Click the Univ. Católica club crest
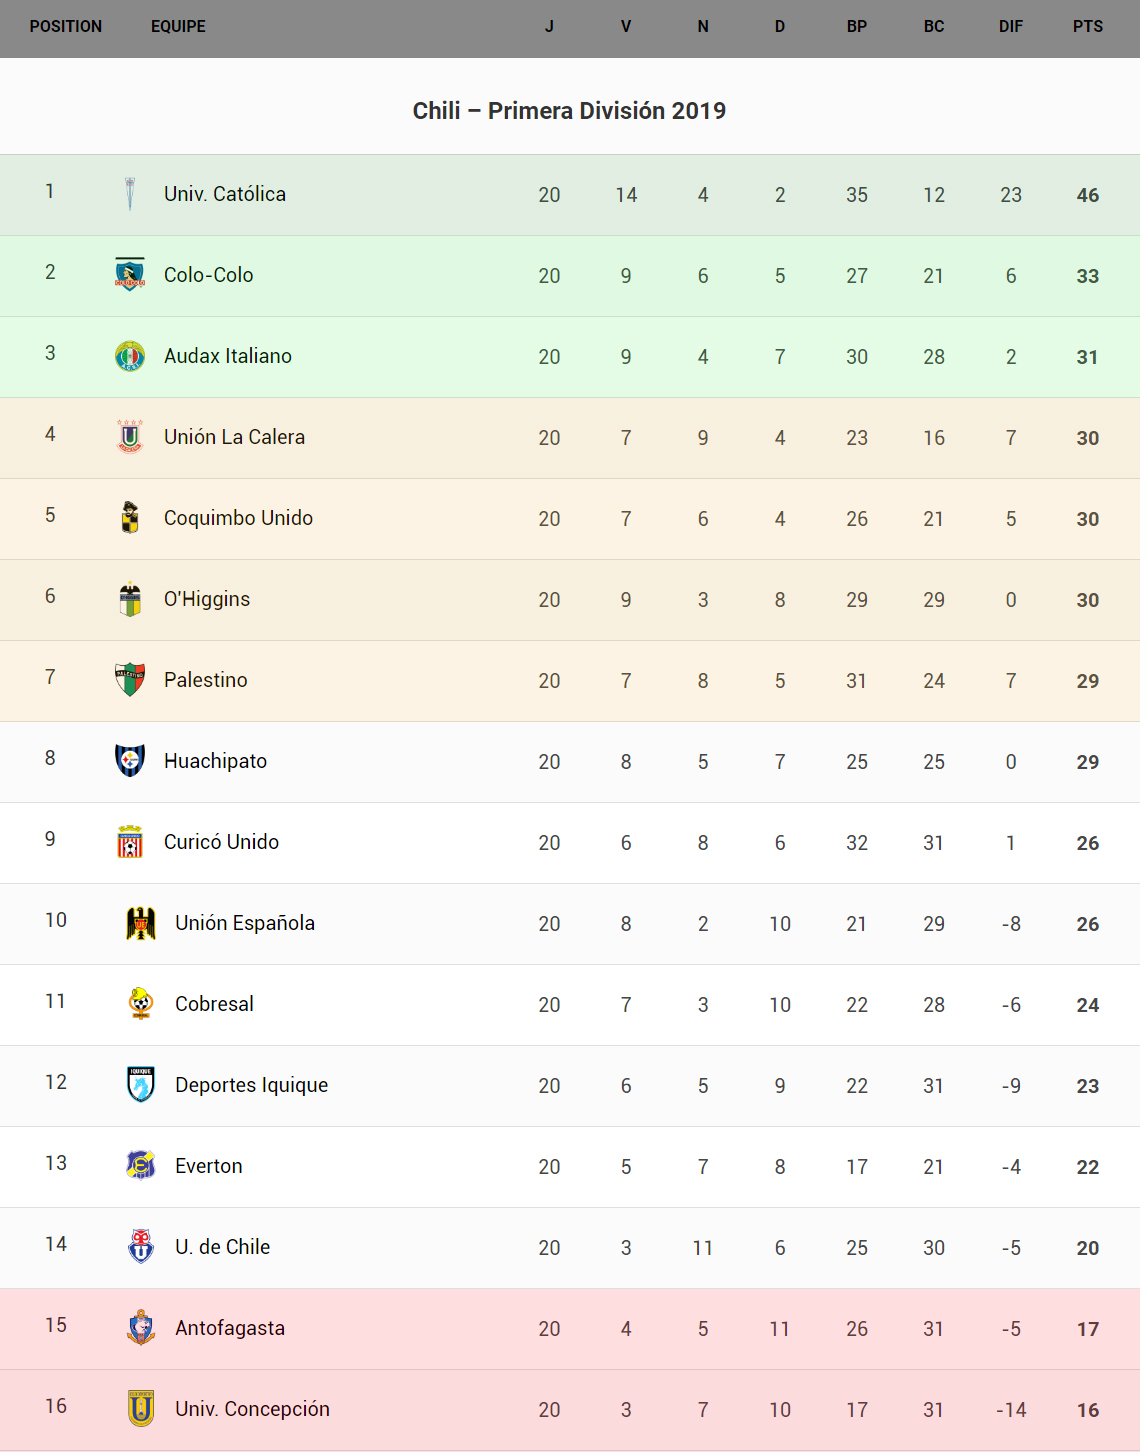This screenshot has width=1140, height=1452. tap(130, 194)
